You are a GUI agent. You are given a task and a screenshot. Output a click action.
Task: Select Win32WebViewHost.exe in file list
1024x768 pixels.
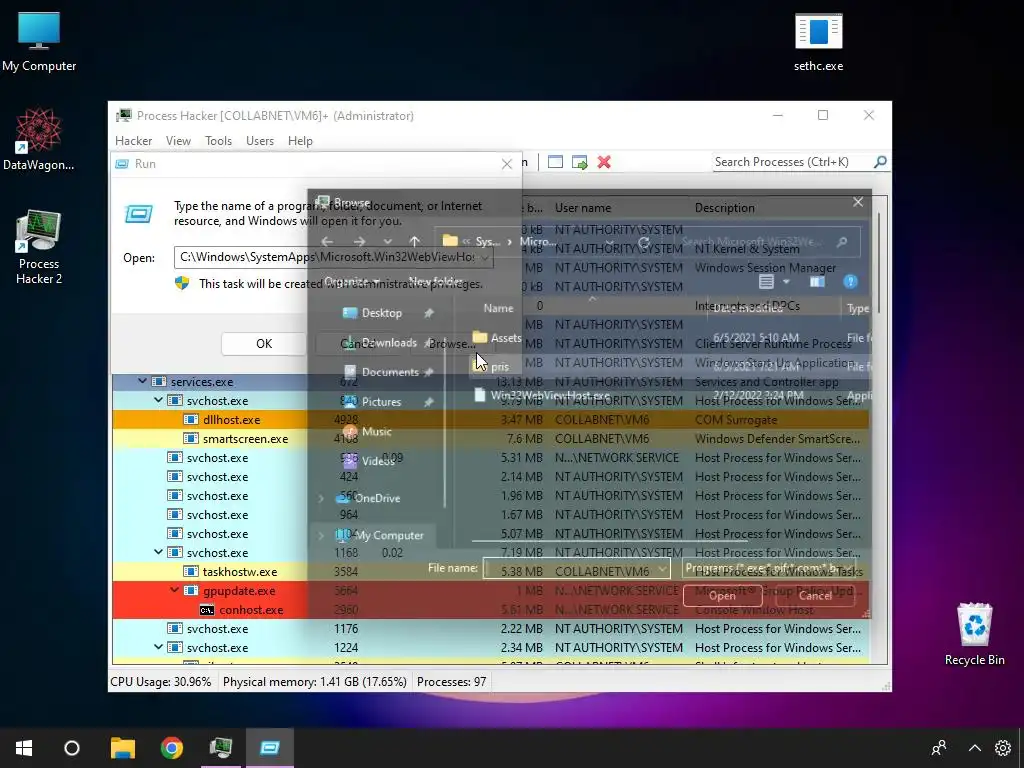click(x=542, y=395)
